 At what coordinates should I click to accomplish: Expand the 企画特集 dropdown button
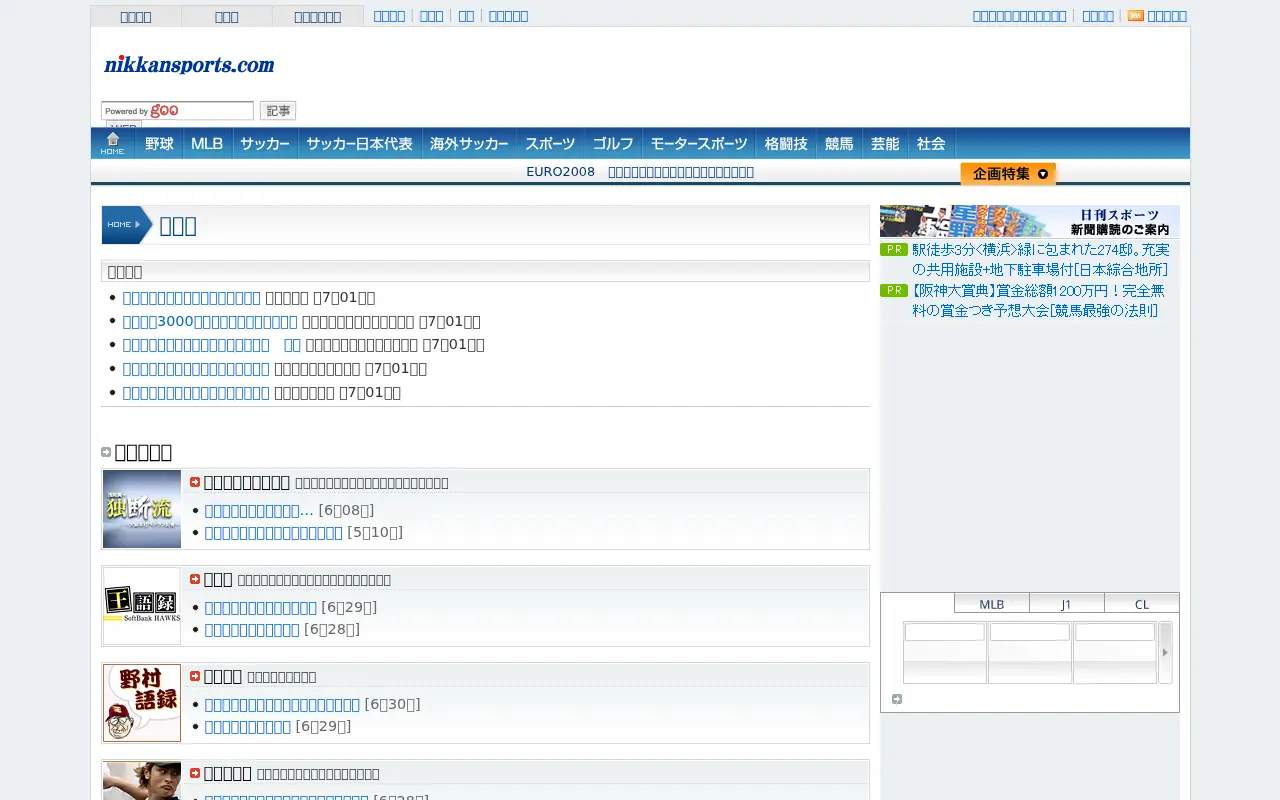click(1008, 174)
